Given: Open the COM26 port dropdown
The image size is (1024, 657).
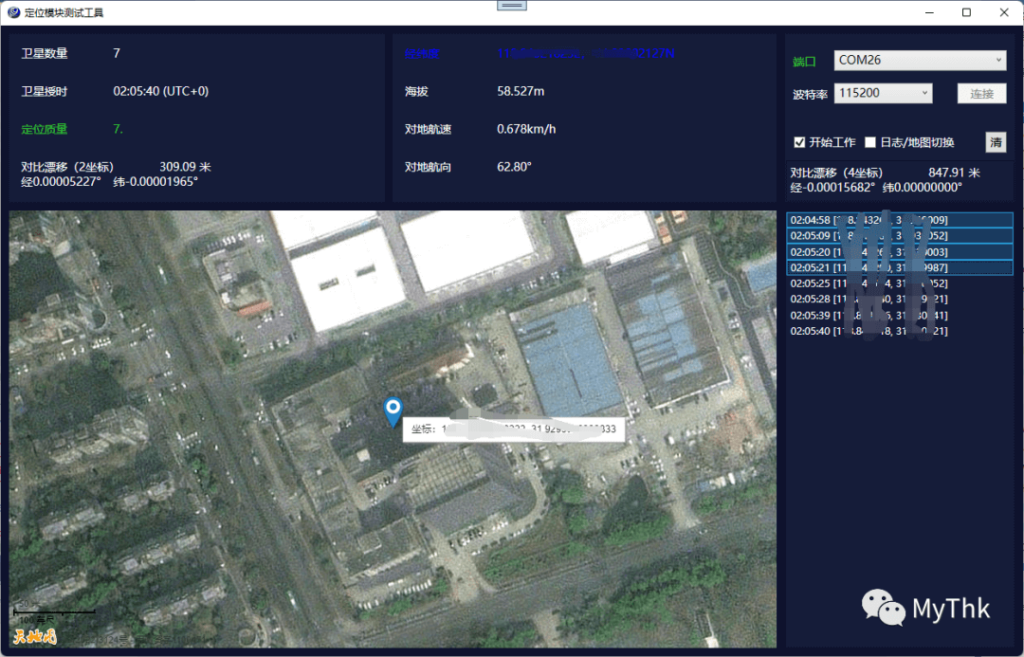Looking at the screenshot, I should coord(920,60).
